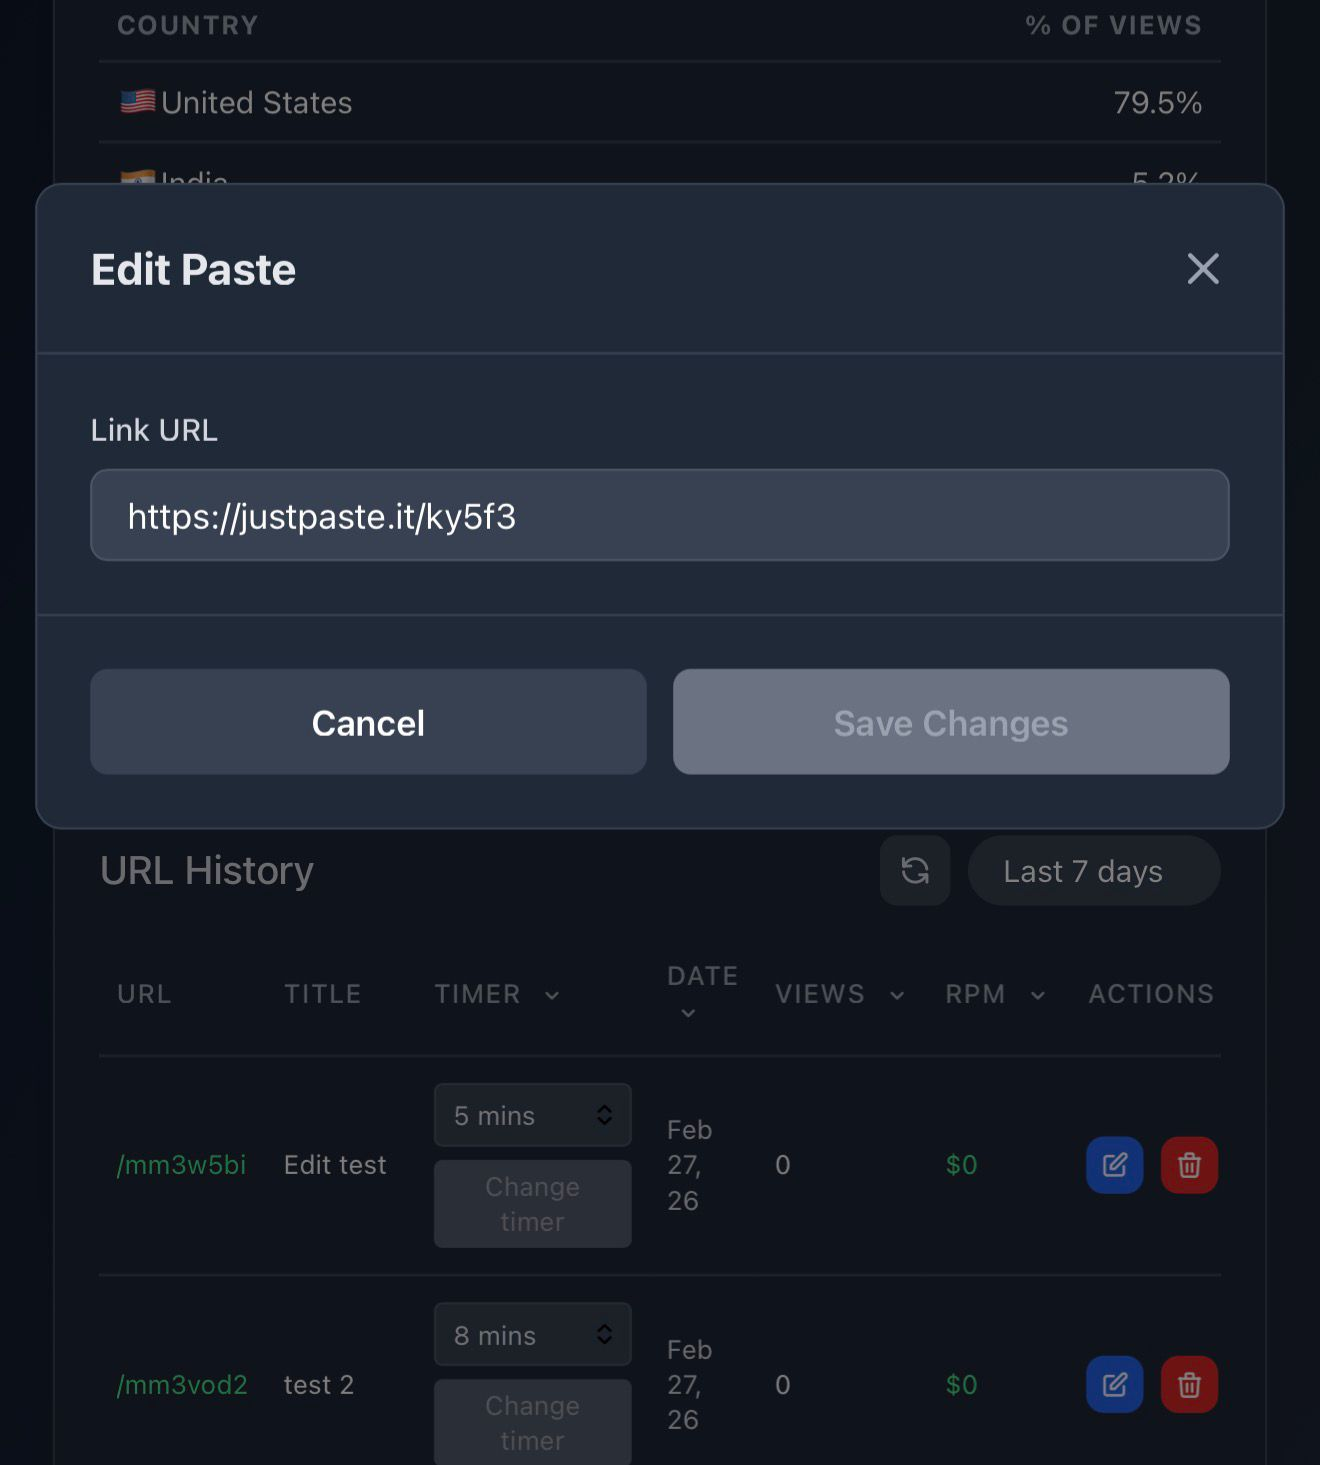Delete the test 2 paste entry
Screen dimensions: 1320x1465
click(x=1189, y=1384)
